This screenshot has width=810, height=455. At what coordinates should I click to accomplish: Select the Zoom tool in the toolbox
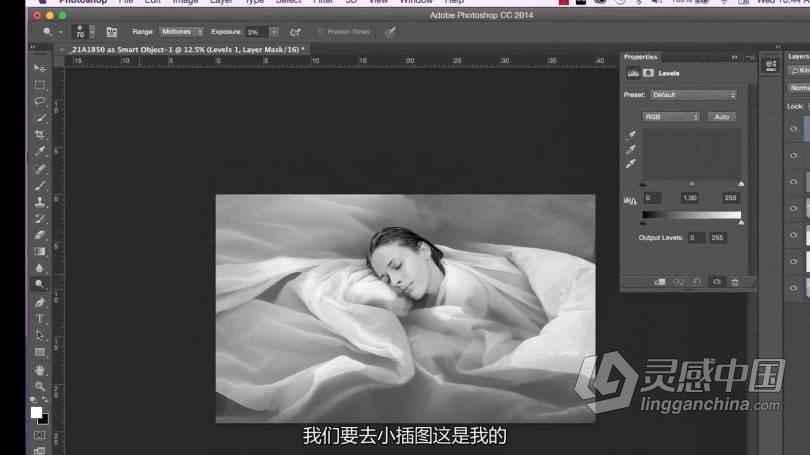tap(40, 386)
